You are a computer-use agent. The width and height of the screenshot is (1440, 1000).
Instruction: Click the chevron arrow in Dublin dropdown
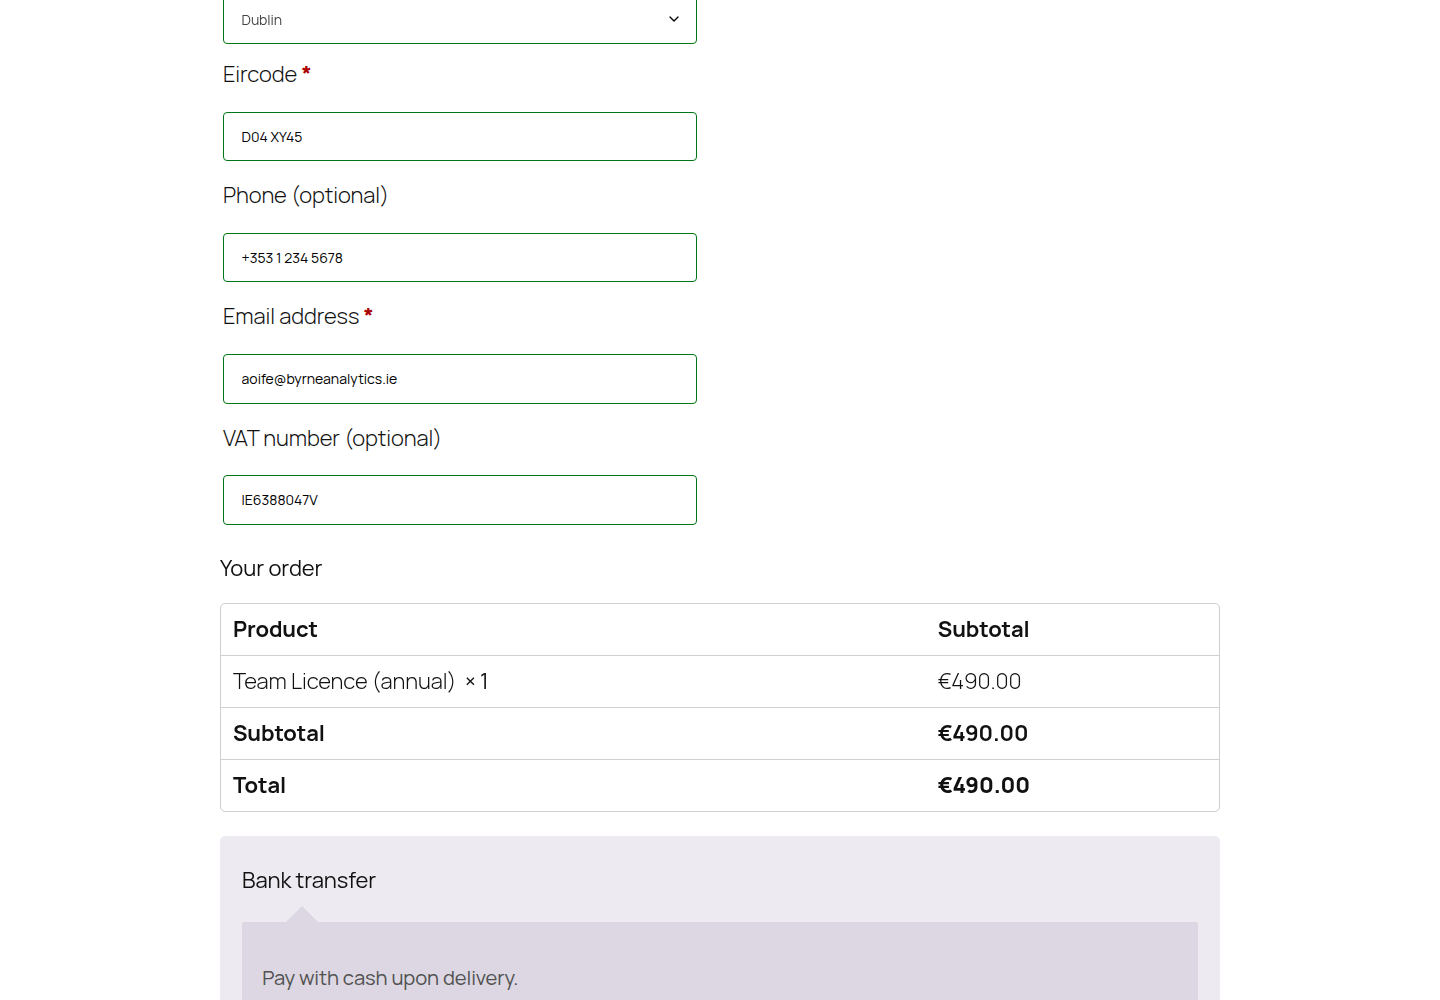coord(674,19)
